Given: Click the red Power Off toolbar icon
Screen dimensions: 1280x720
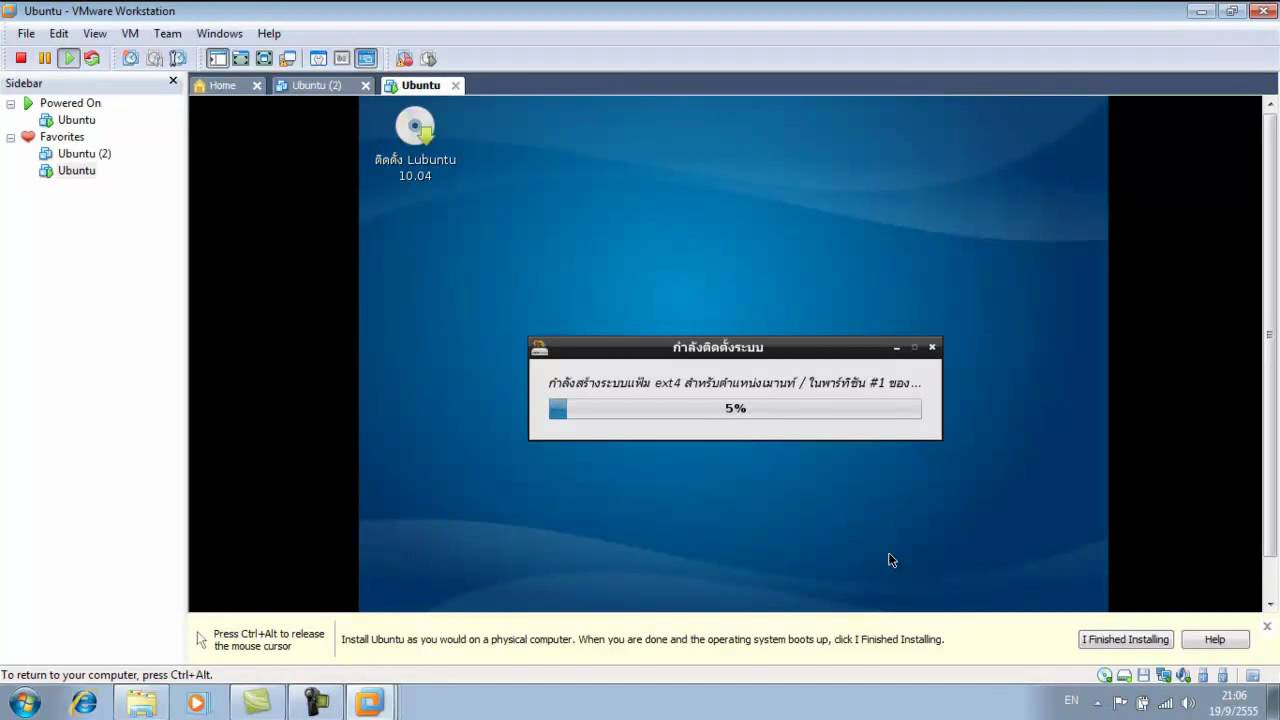Looking at the screenshot, I should (x=21, y=58).
